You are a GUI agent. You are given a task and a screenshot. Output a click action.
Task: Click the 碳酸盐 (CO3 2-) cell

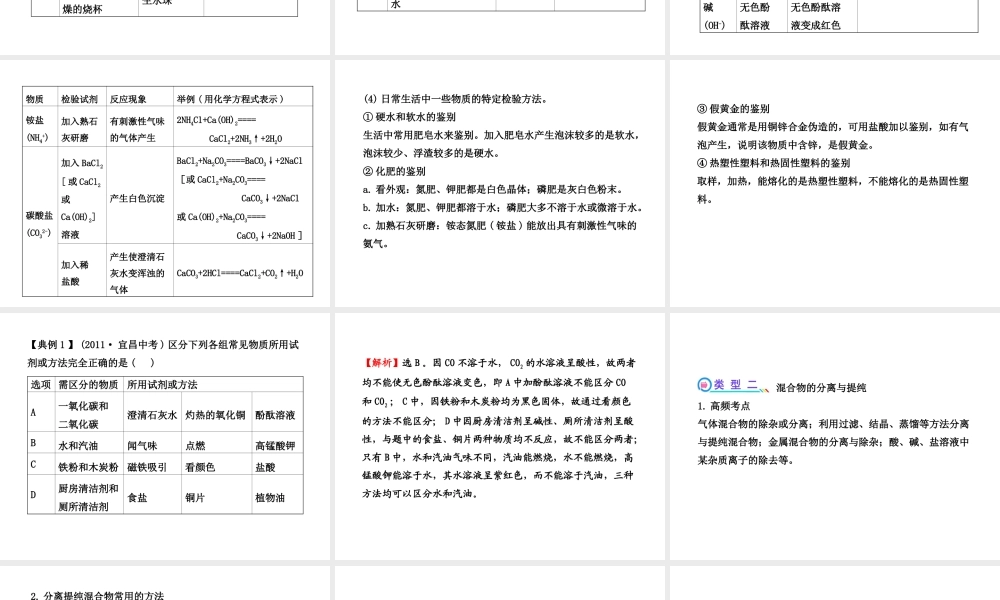(x=40, y=223)
